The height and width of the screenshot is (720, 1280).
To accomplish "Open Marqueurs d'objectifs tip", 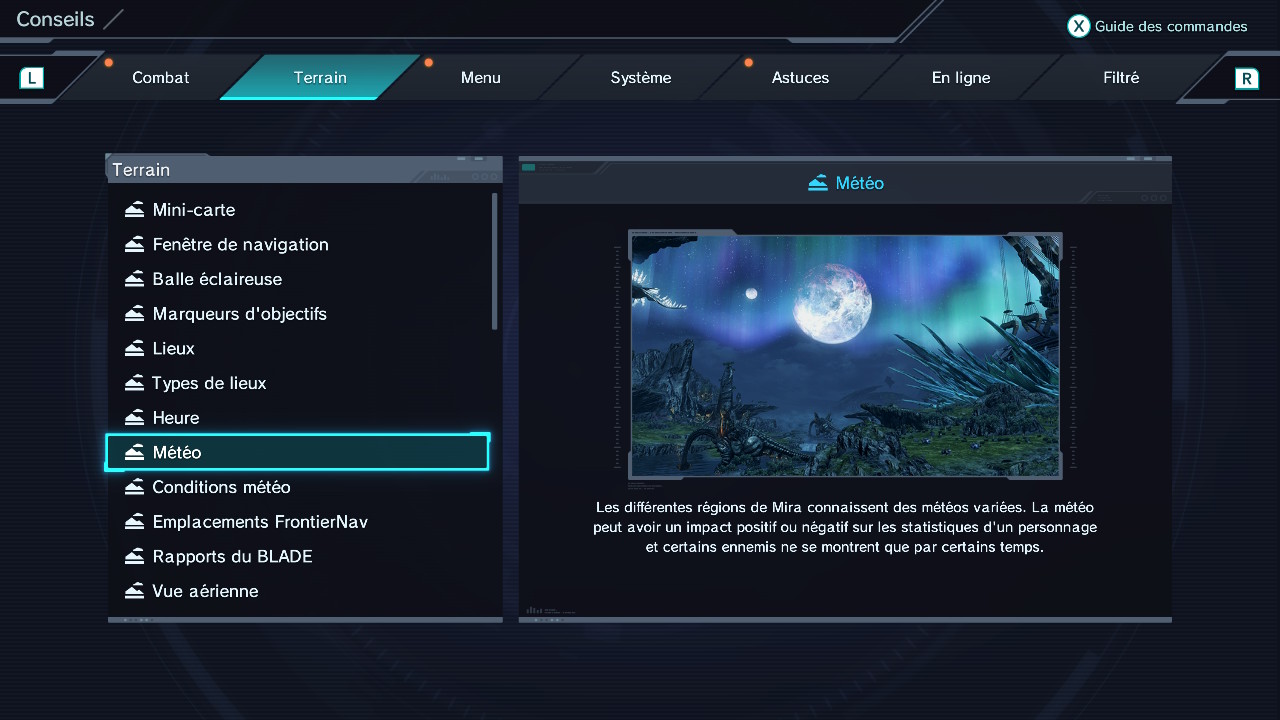I will [x=298, y=314].
